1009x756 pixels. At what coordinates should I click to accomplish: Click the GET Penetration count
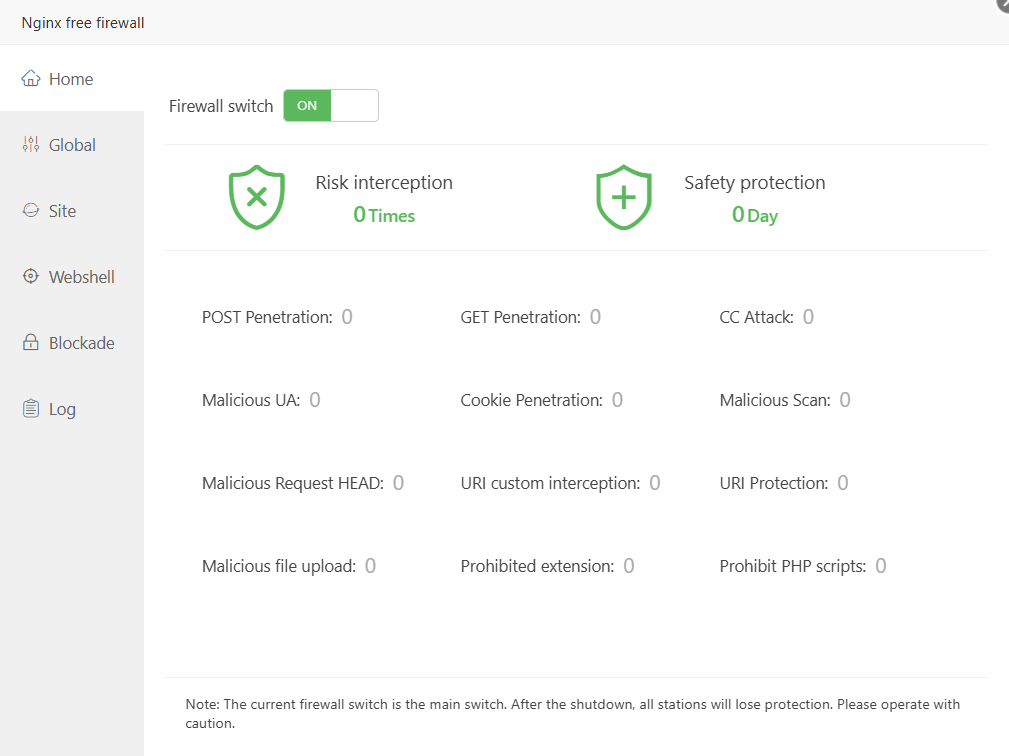(x=595, y=317)
